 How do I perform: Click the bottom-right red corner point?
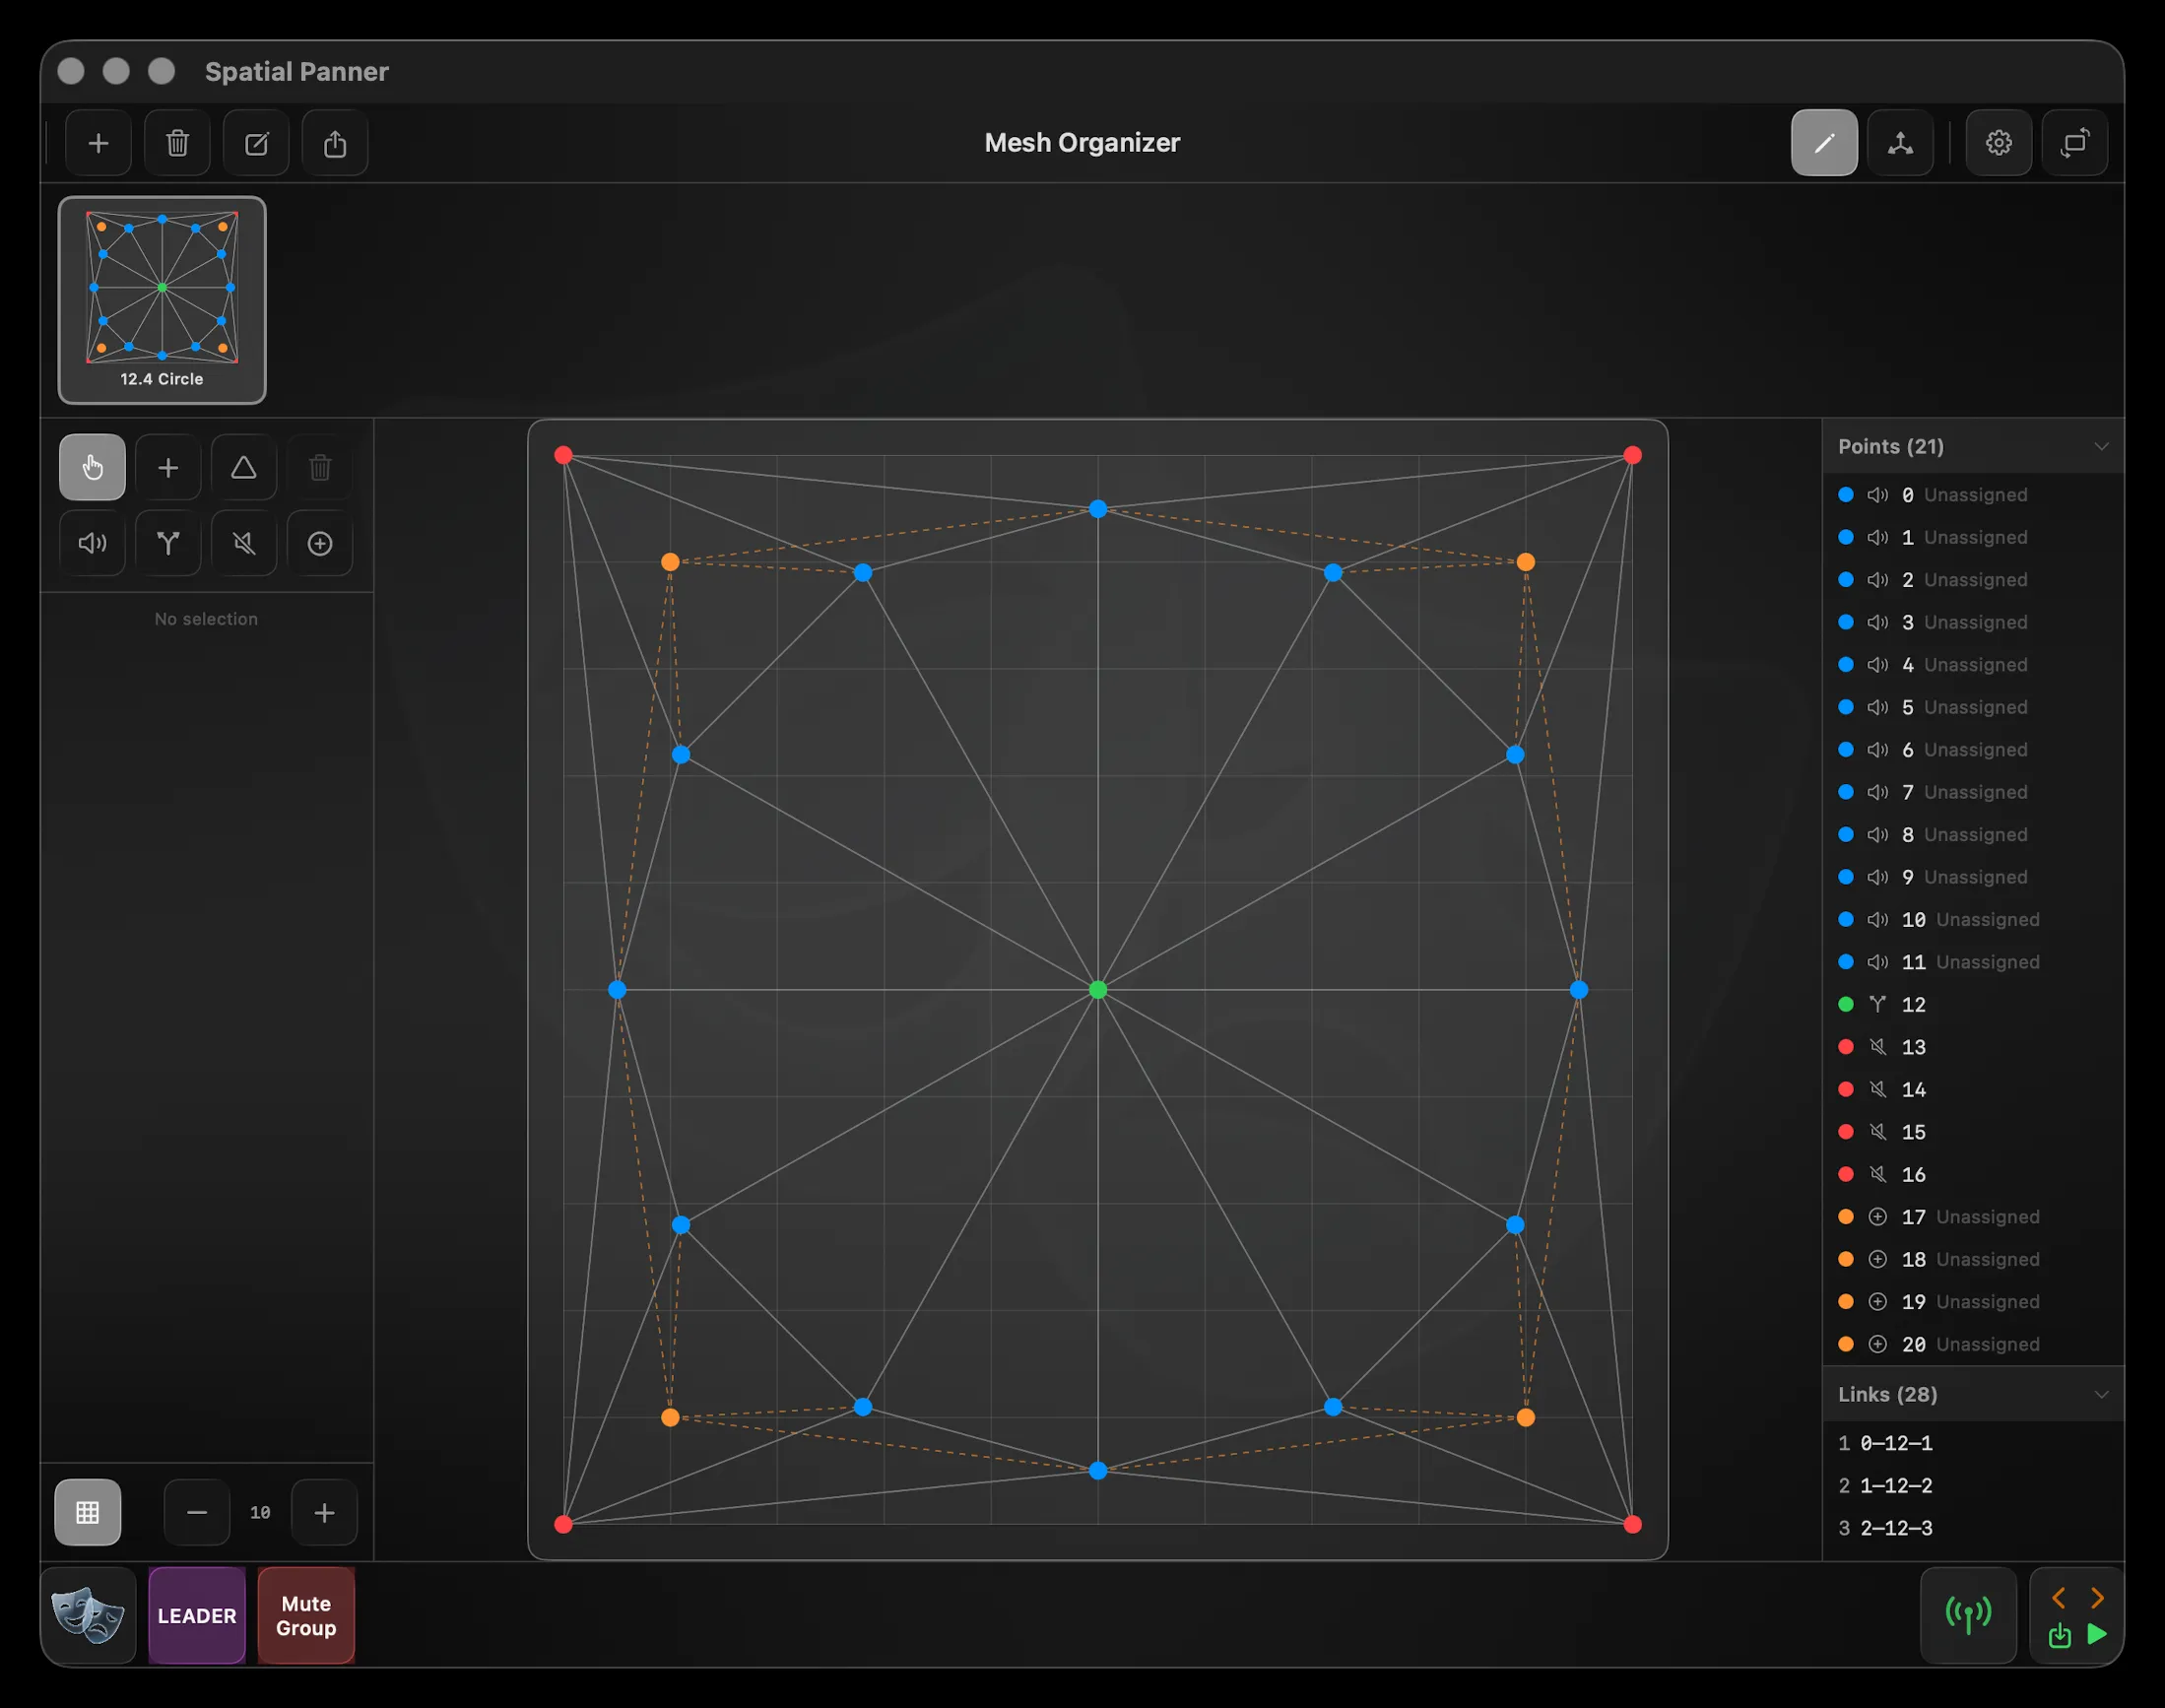[x=1632, y=1524]
